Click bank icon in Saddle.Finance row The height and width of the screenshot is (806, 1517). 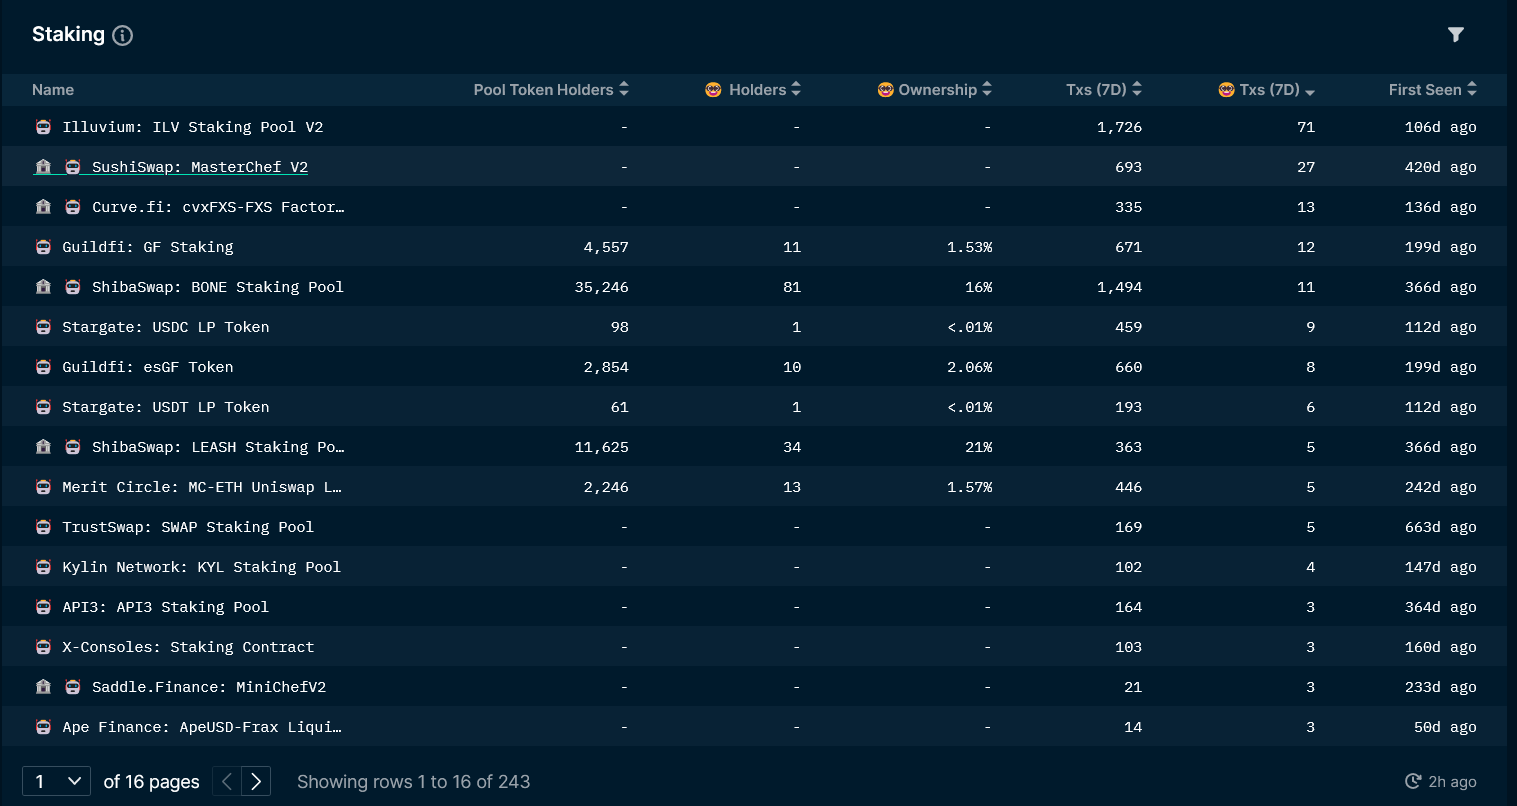pyautogui.click(x=43, y=687)
